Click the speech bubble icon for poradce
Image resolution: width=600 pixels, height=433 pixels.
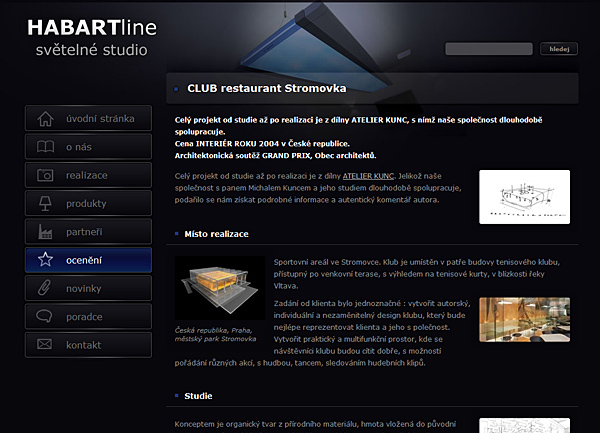[44, 316]
